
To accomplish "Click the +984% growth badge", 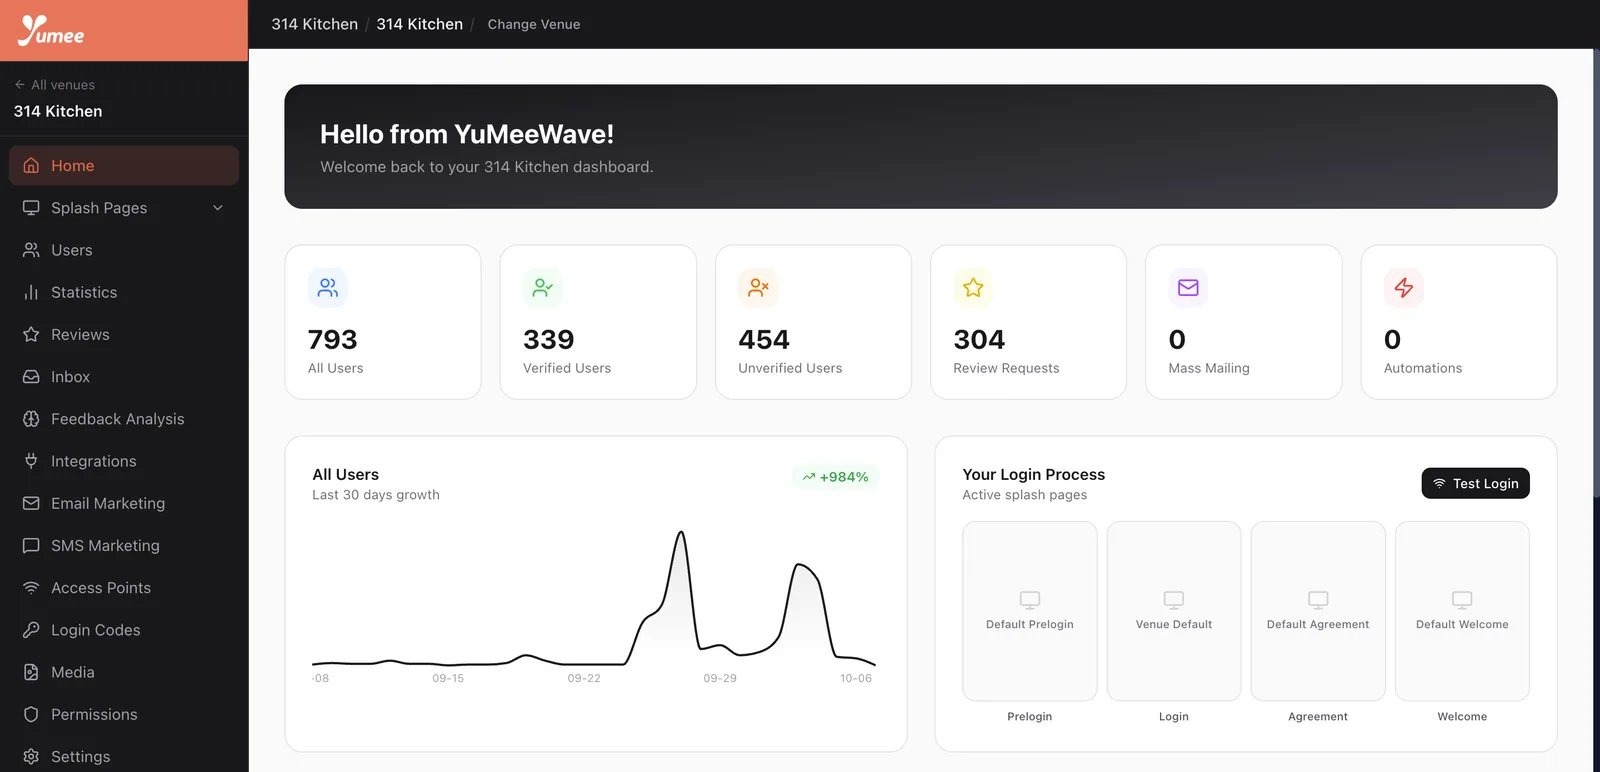I will pyautogui.click(x=835, y=477).
